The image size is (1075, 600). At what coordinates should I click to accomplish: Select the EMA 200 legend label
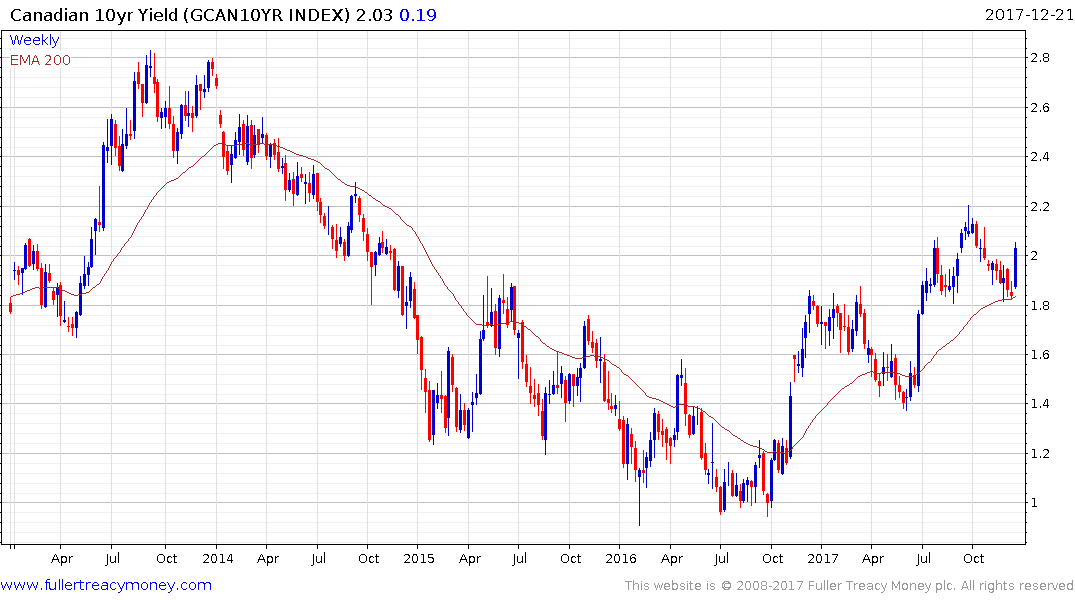(x=40, y=59)
